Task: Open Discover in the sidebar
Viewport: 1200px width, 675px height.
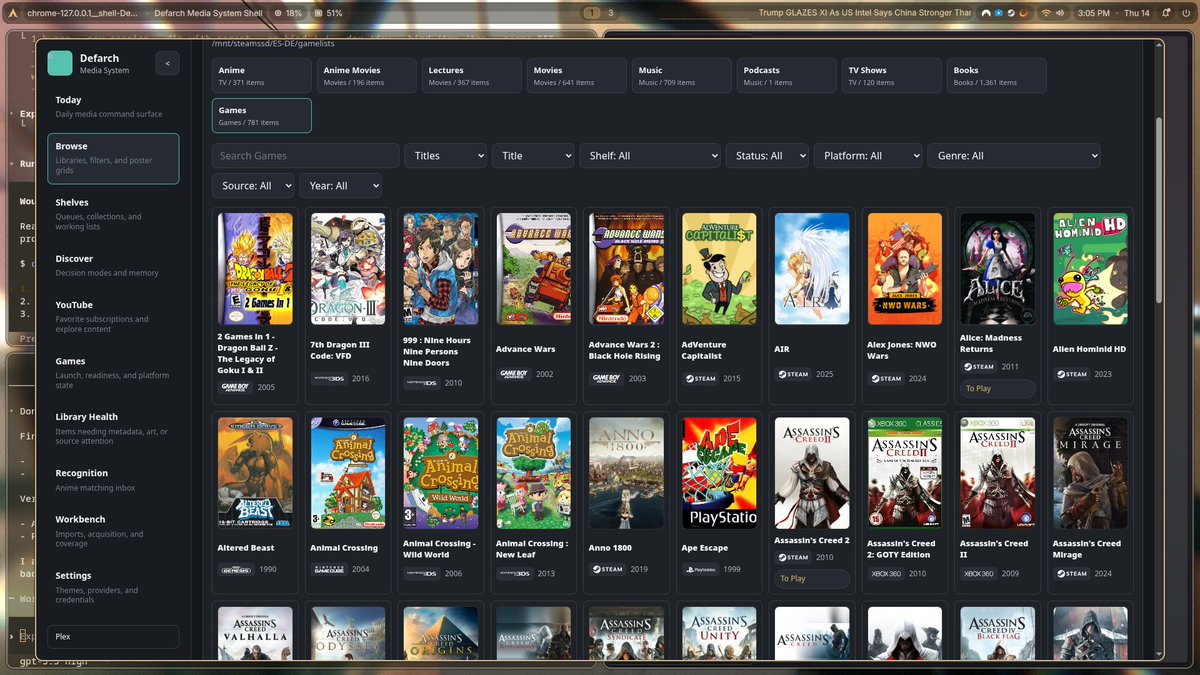Action: tap(113, 265)
